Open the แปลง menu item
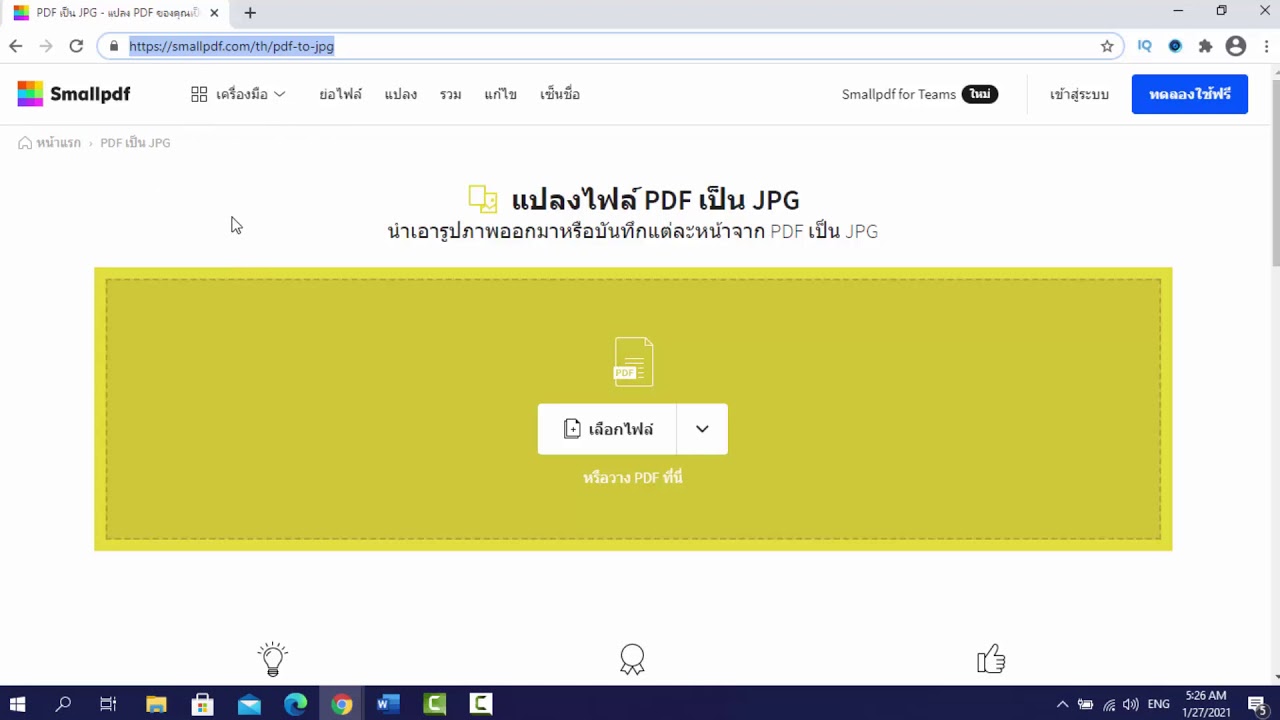This screenshot has height=720, width=1280. [x=400, y=94]
